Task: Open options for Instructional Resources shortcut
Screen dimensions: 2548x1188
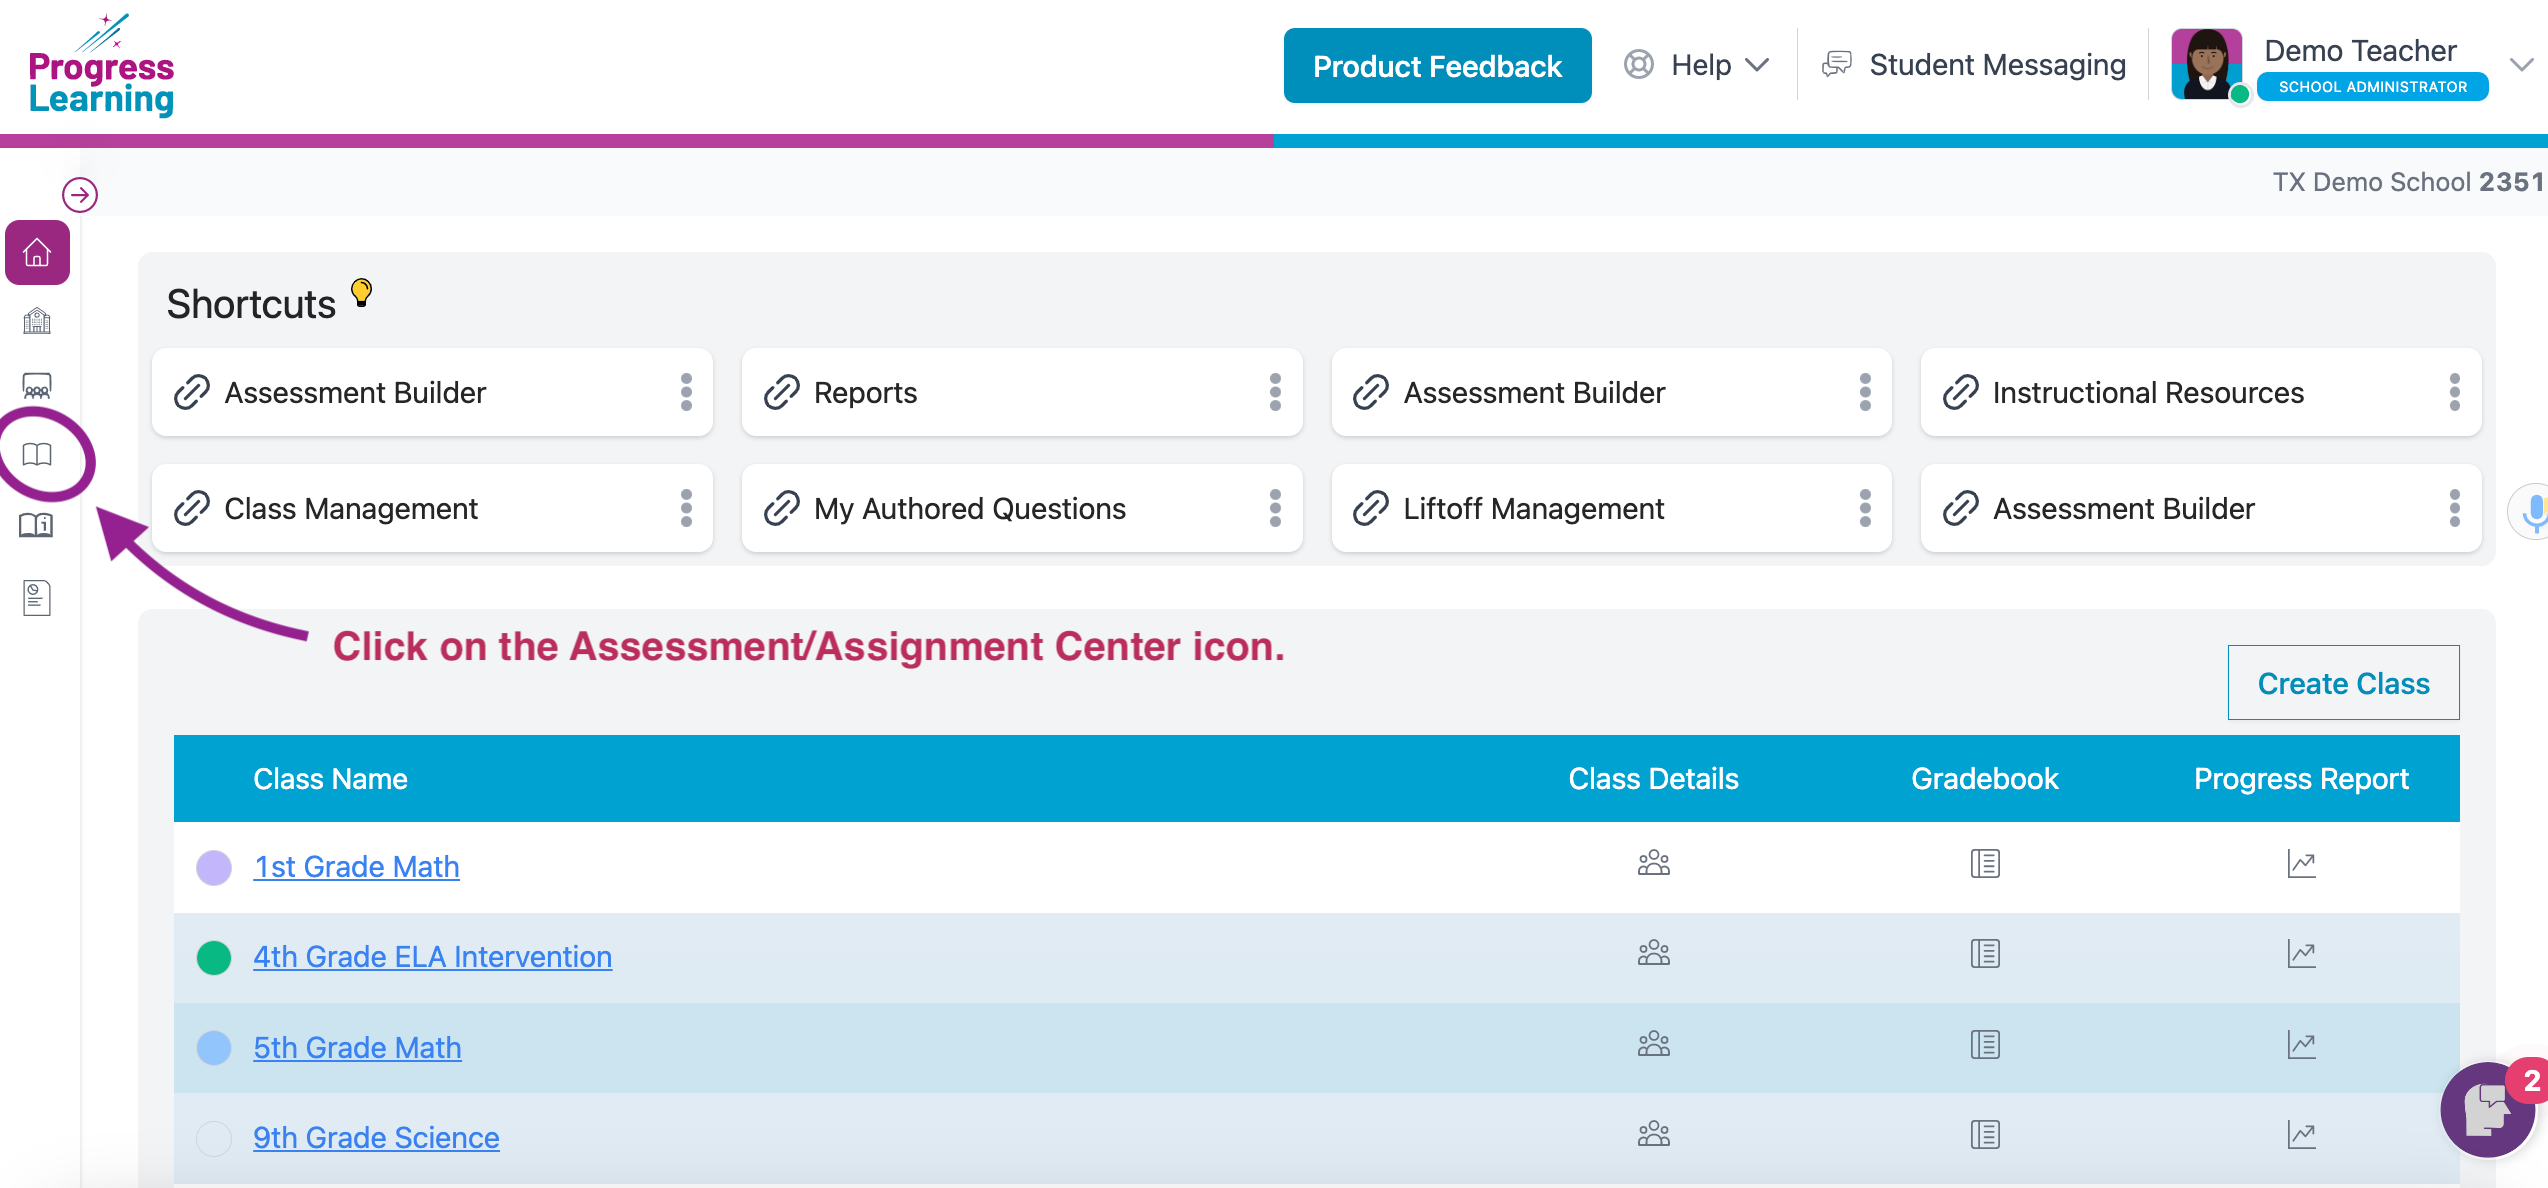Action: click(x=2454, y=392)
